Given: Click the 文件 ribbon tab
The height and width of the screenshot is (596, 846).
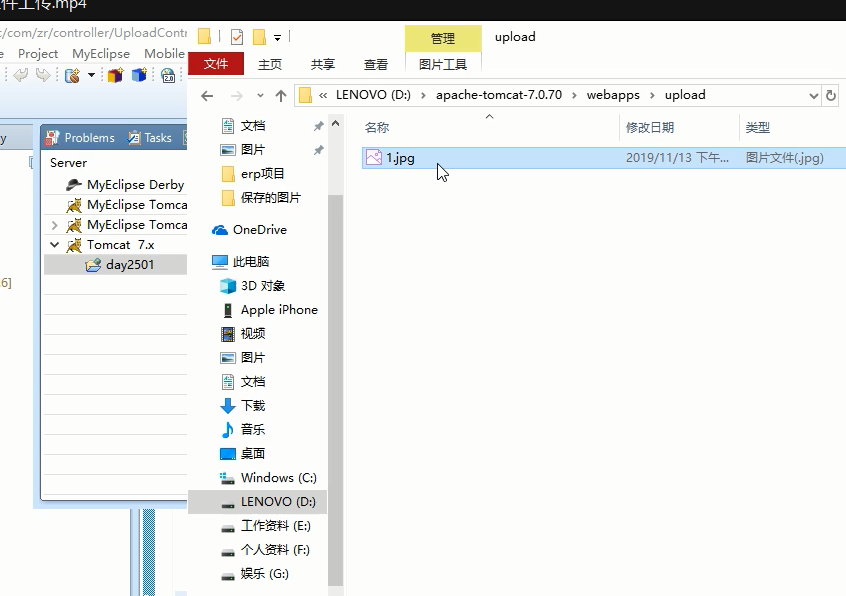Looking at the screenshot, I should (x=216, y=64).
